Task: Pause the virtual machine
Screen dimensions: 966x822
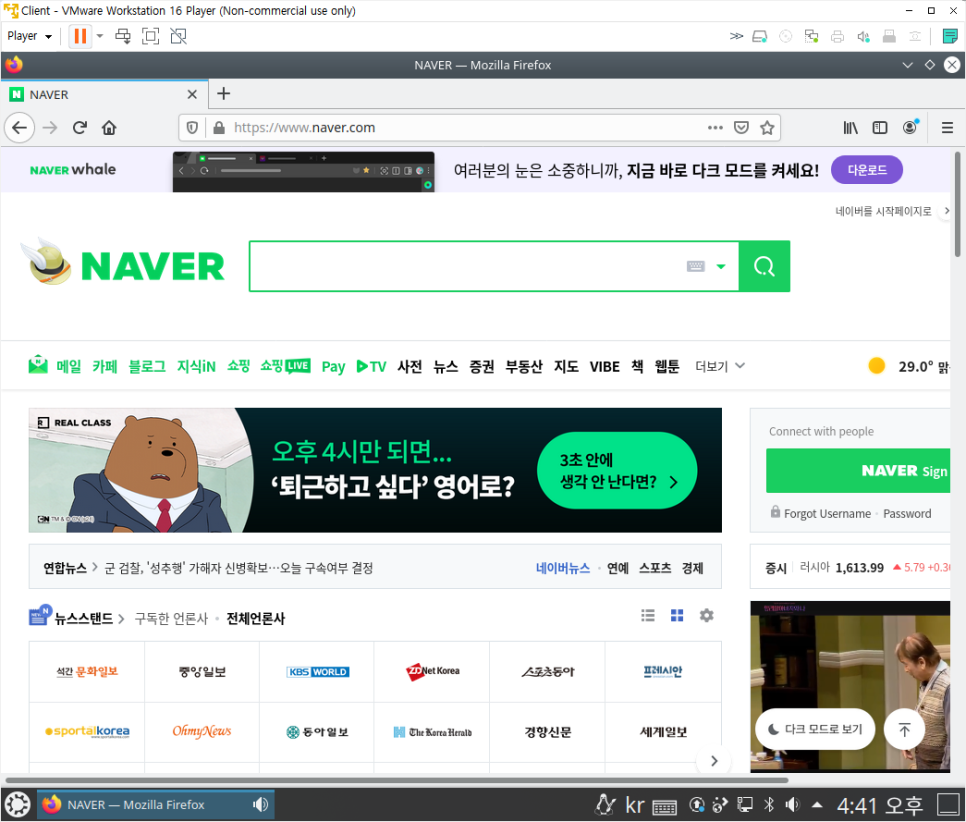Action: (80, 36)
